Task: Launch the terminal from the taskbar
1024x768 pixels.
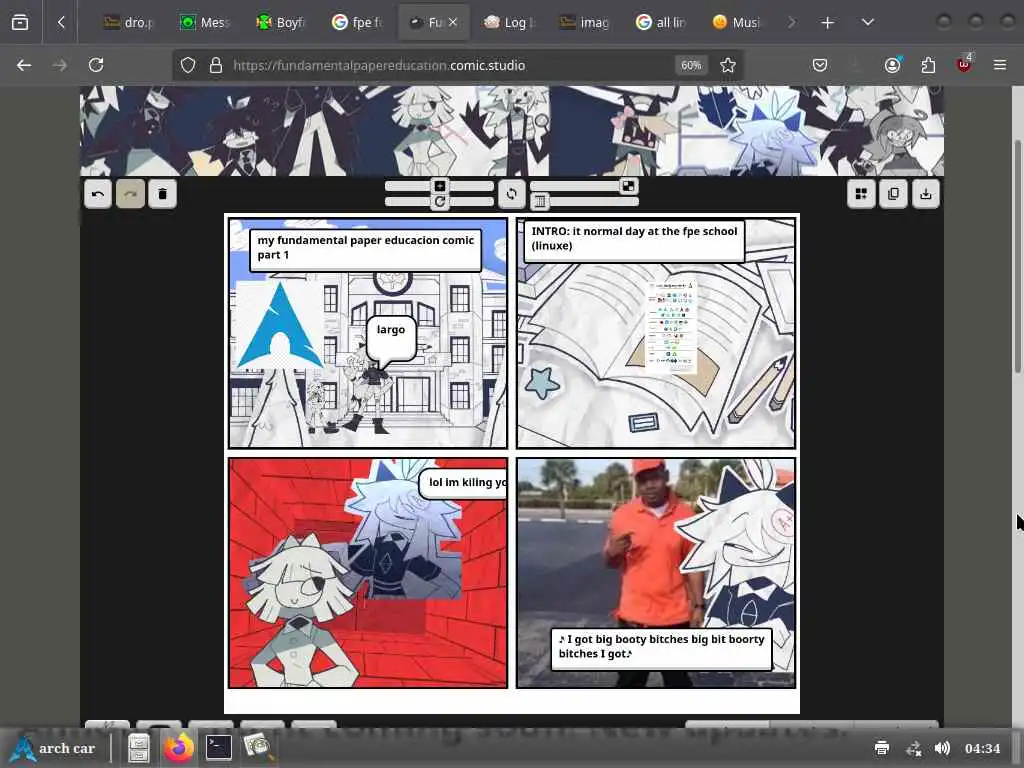Action: (218, 748)
